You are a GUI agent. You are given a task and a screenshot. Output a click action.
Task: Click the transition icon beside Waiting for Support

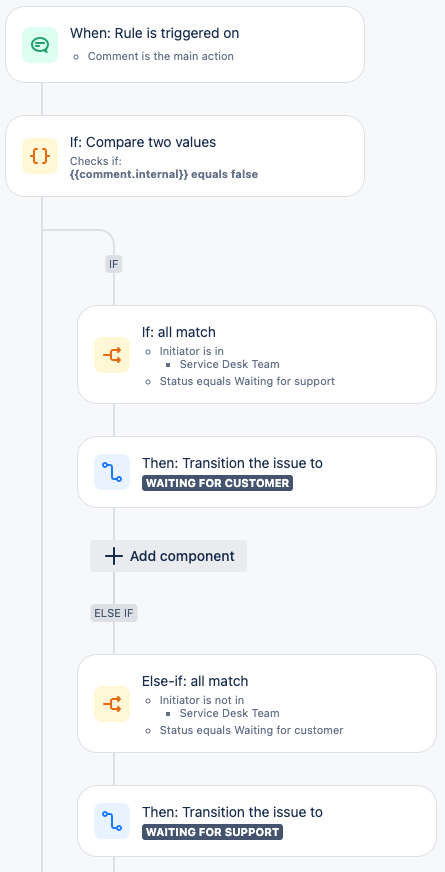point(112,821)
